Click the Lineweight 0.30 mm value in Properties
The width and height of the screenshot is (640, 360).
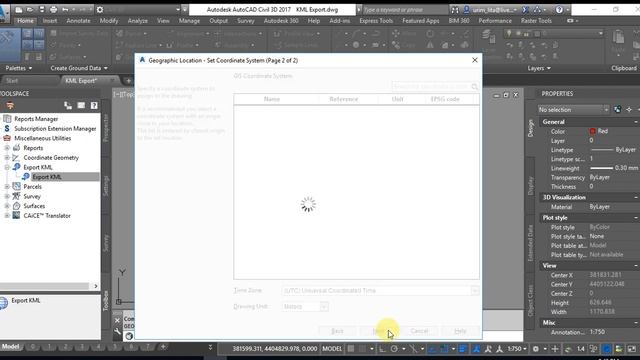coord(614,168)
